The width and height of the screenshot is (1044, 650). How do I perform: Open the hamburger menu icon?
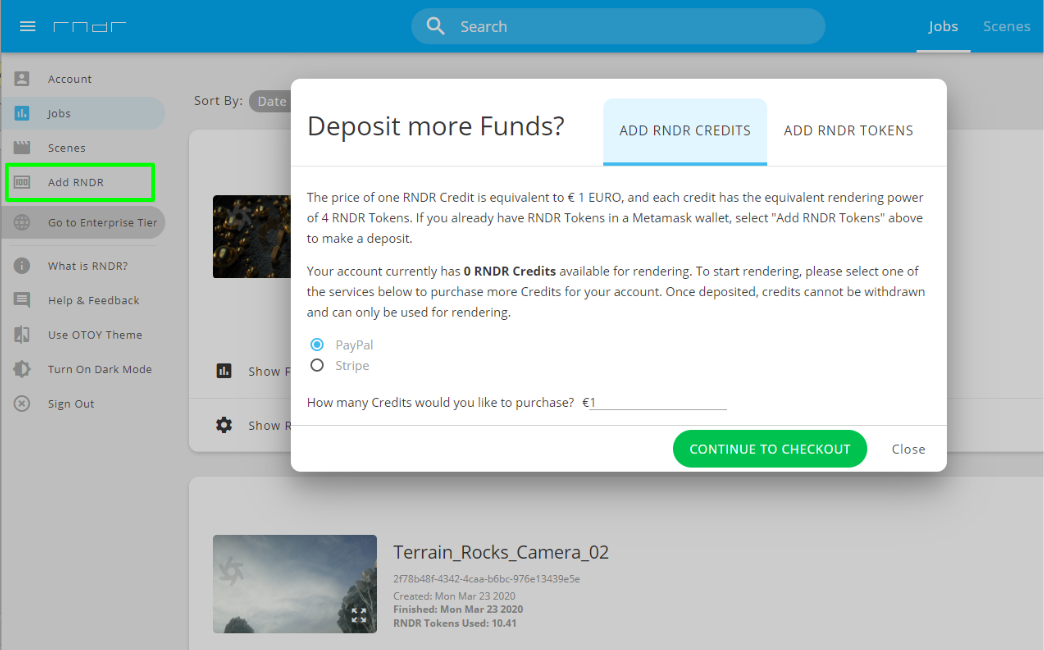(x=27, y=27)
